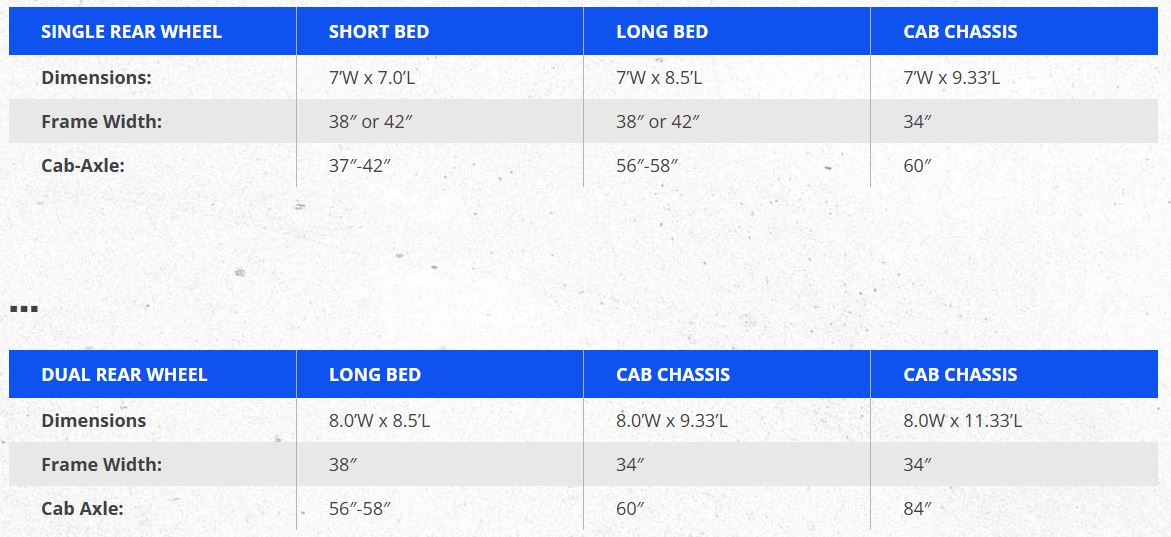Click the hyphenated "Cab-Axle:" row label

pos(83,165)
